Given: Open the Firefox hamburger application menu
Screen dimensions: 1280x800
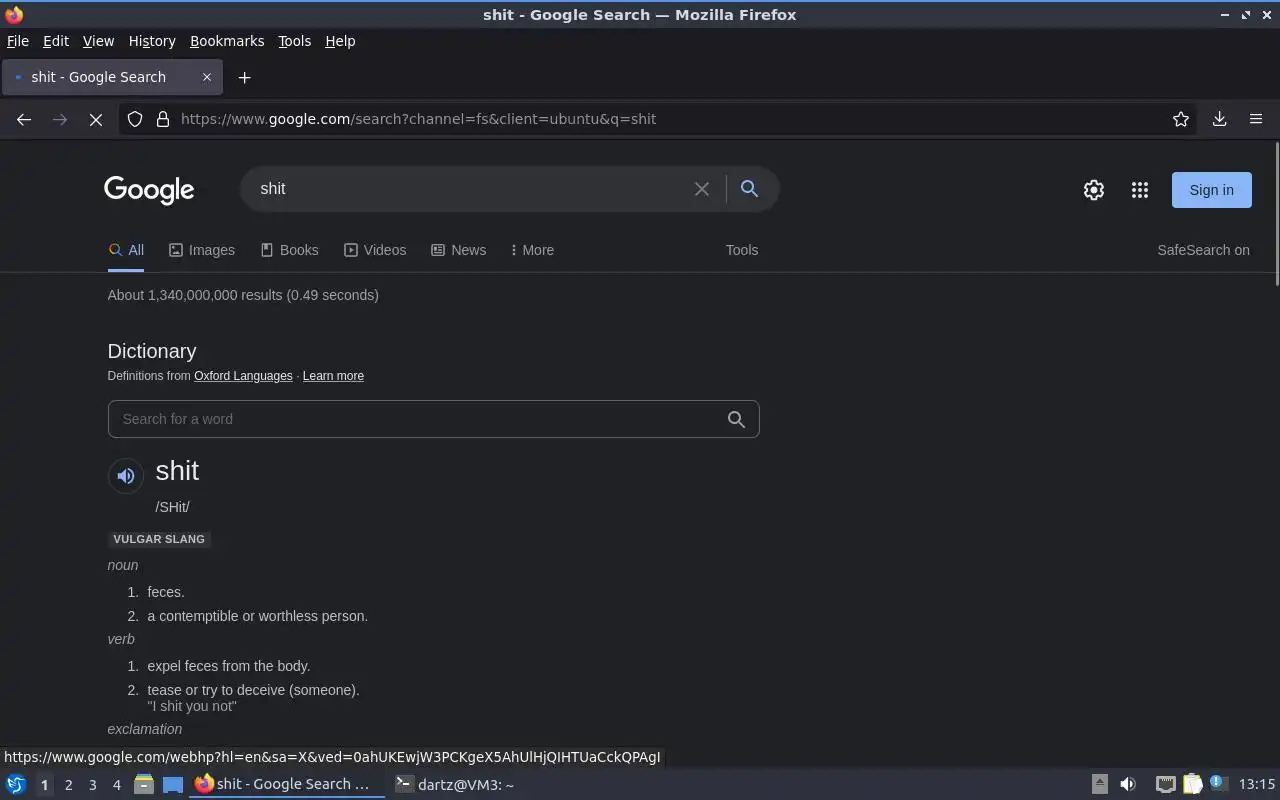Looking at the screenshot, I should (1256, 119).
